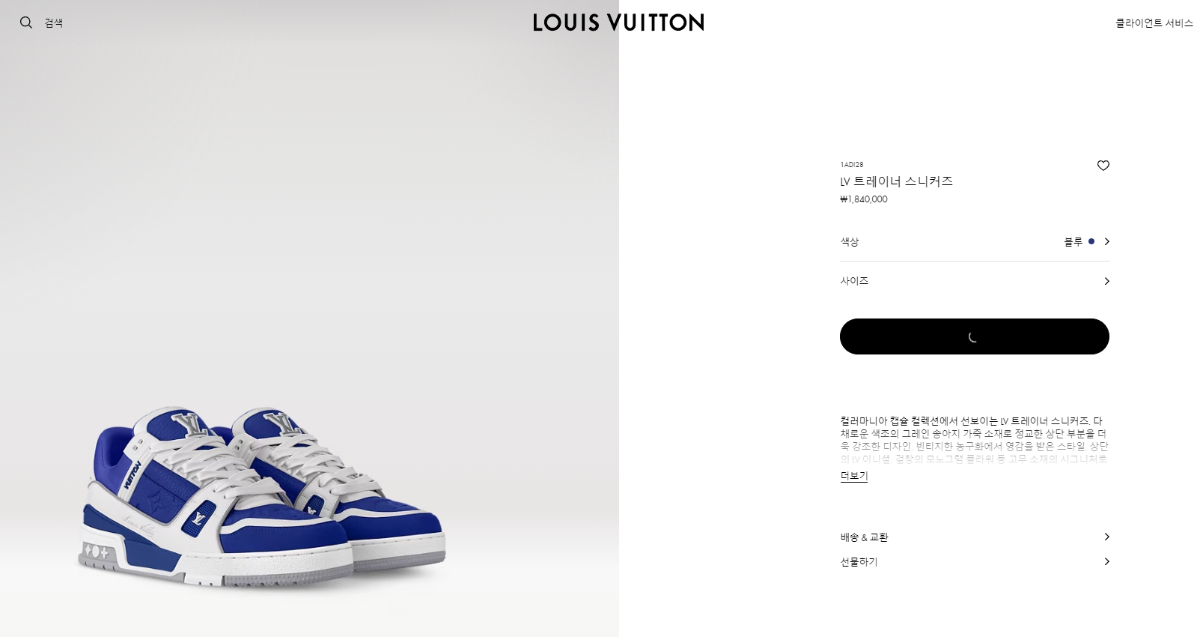Open the 배송 & 교환 section label
The height and width of the screenshot is (637, 1200).
(x=864, y=537)
